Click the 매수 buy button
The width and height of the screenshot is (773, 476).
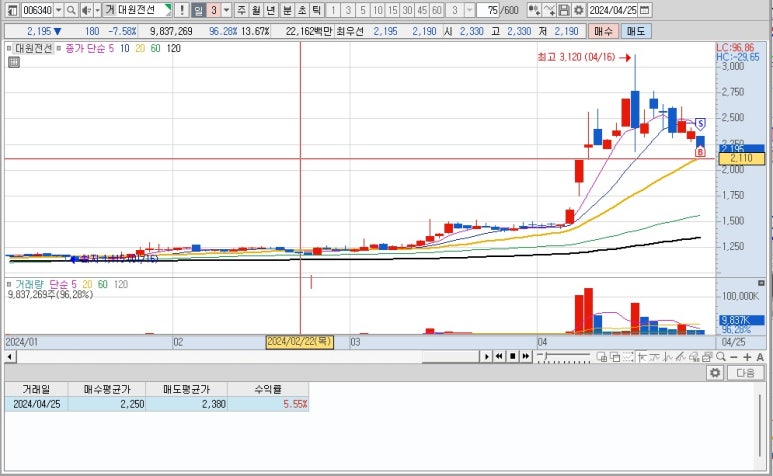(x=603, y=31)
